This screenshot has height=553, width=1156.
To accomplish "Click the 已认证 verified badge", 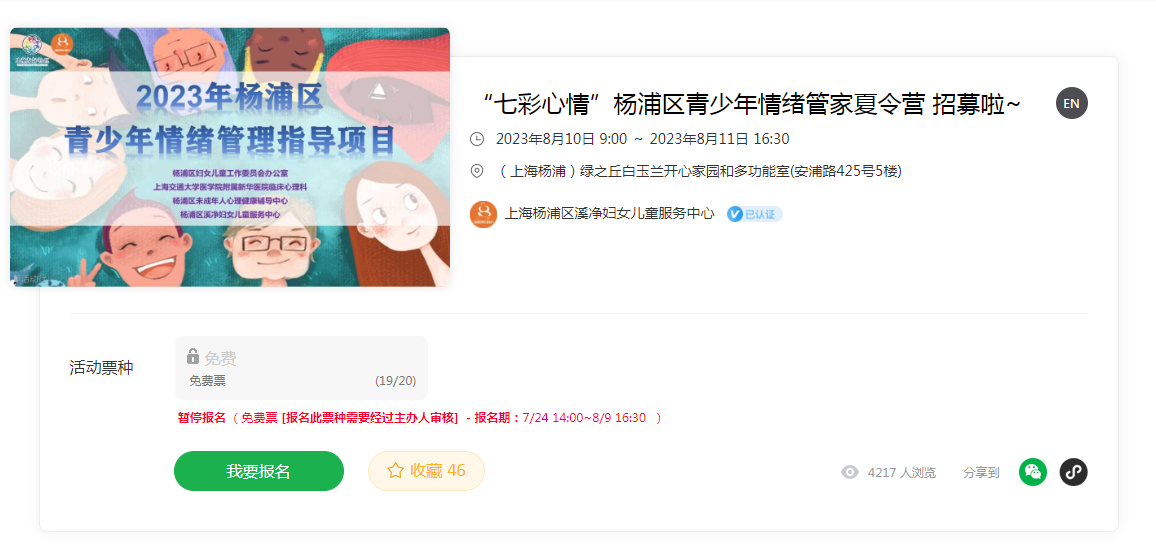I will click(754, 215).
